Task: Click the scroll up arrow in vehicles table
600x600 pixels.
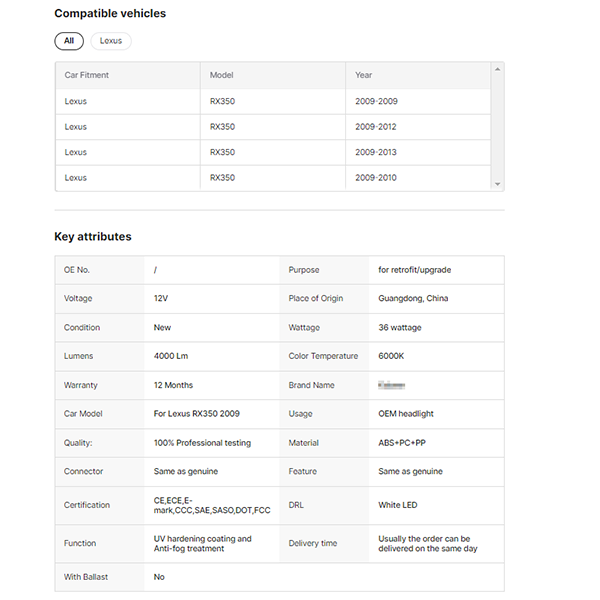Action: click(x=497, y=70)
